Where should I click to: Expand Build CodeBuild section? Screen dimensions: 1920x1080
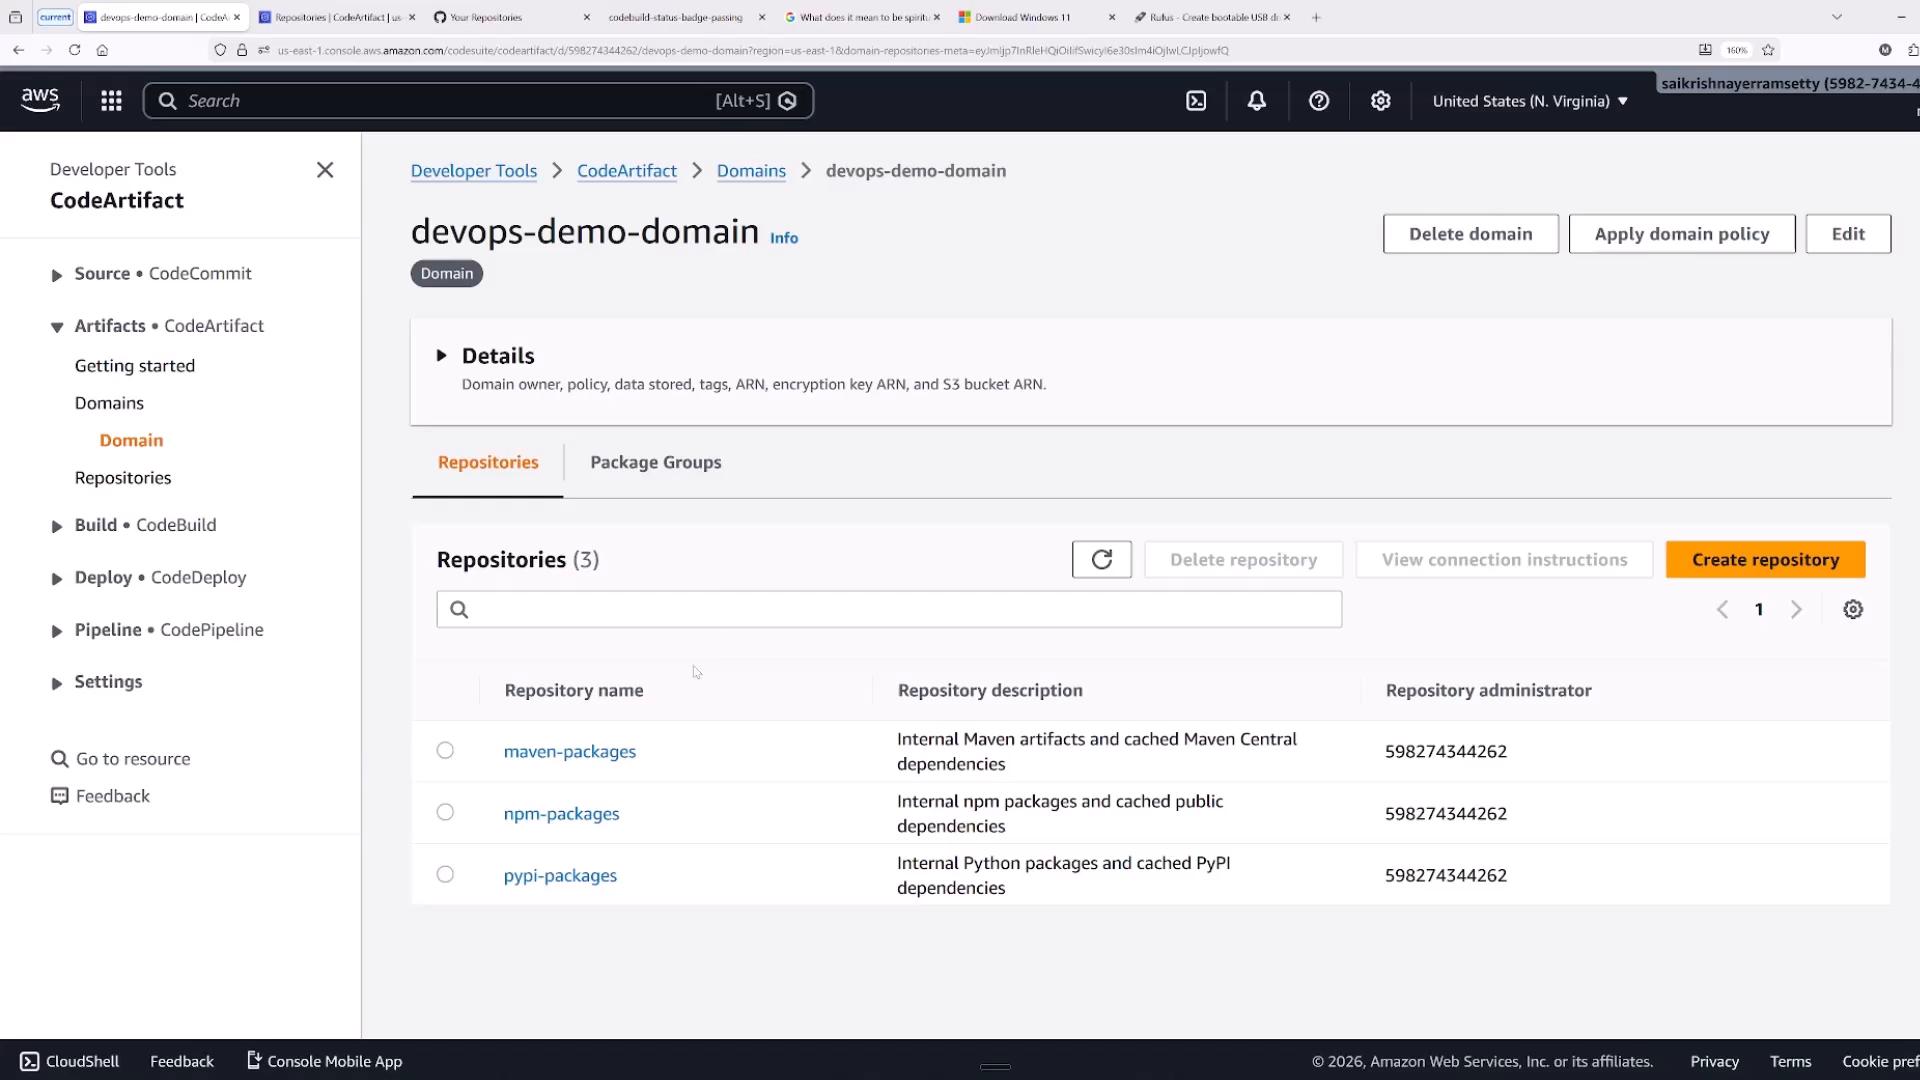point(57,526)
